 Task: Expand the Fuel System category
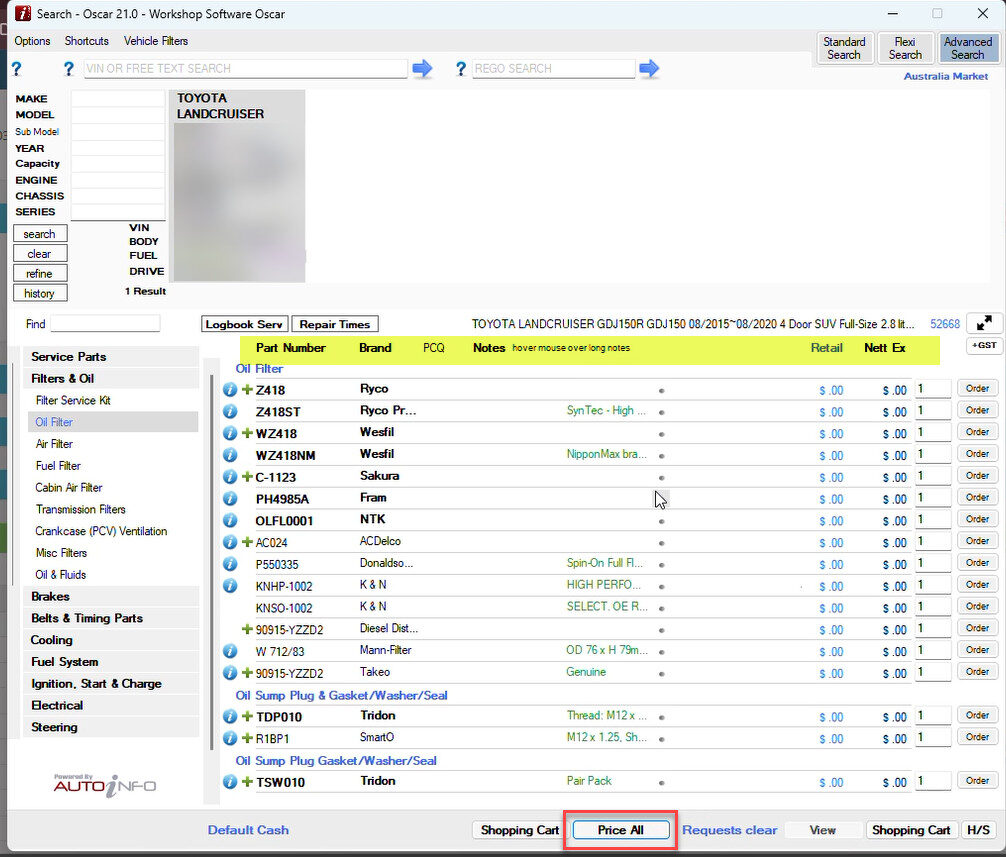[x=111, y=662]
